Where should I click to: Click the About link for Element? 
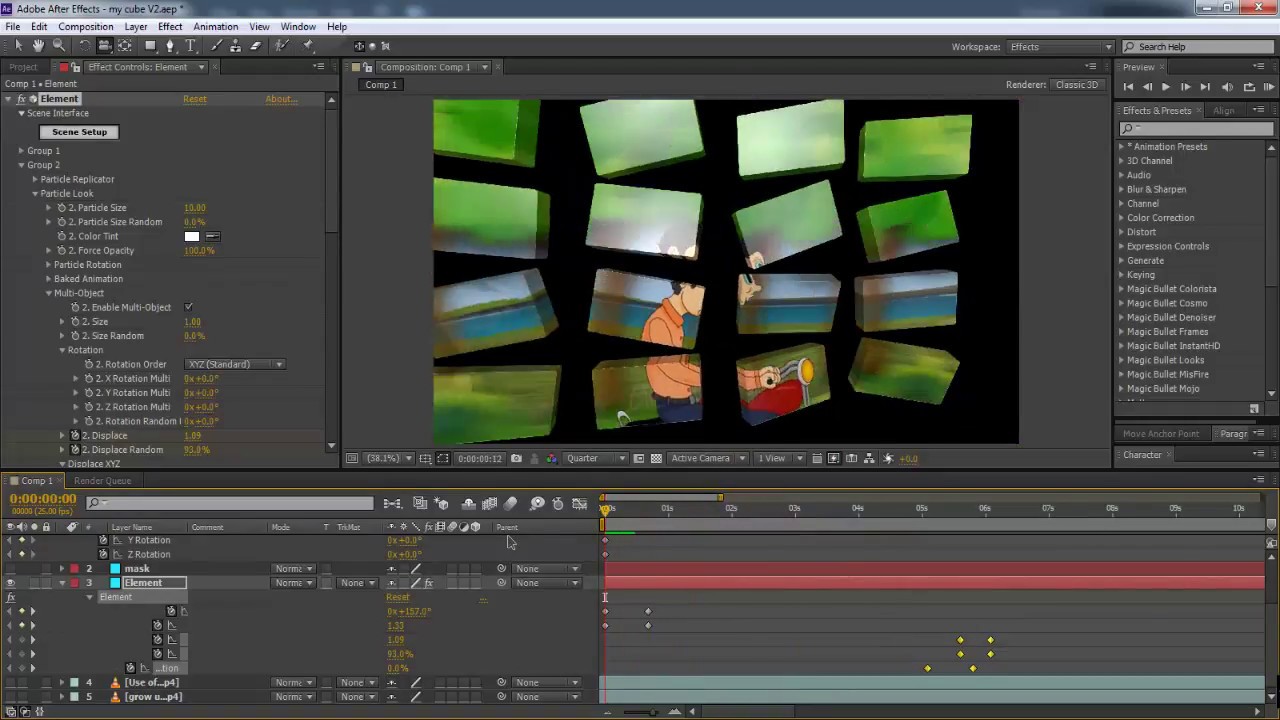[281, 99]
